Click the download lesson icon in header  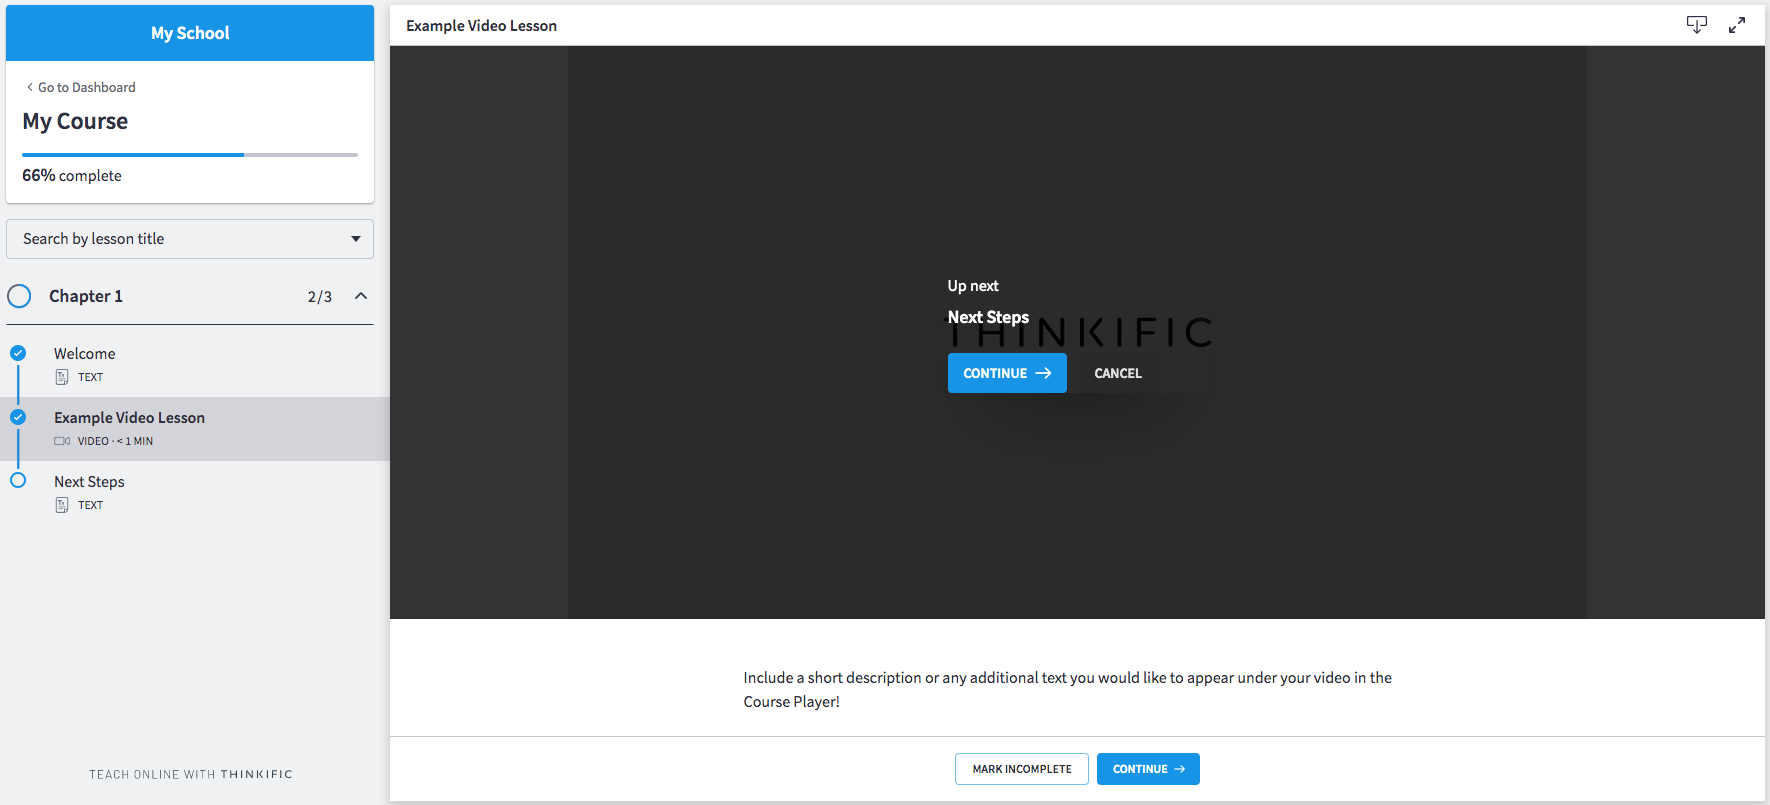point(1697,25)
